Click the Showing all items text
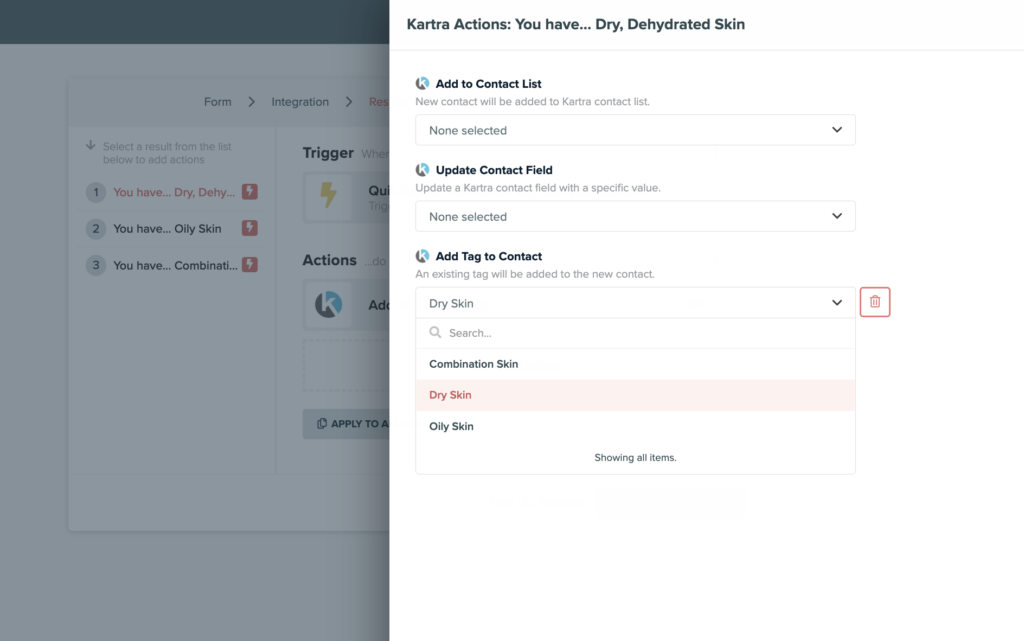This screenshot has height=641, width=1024. click(635, 458)
